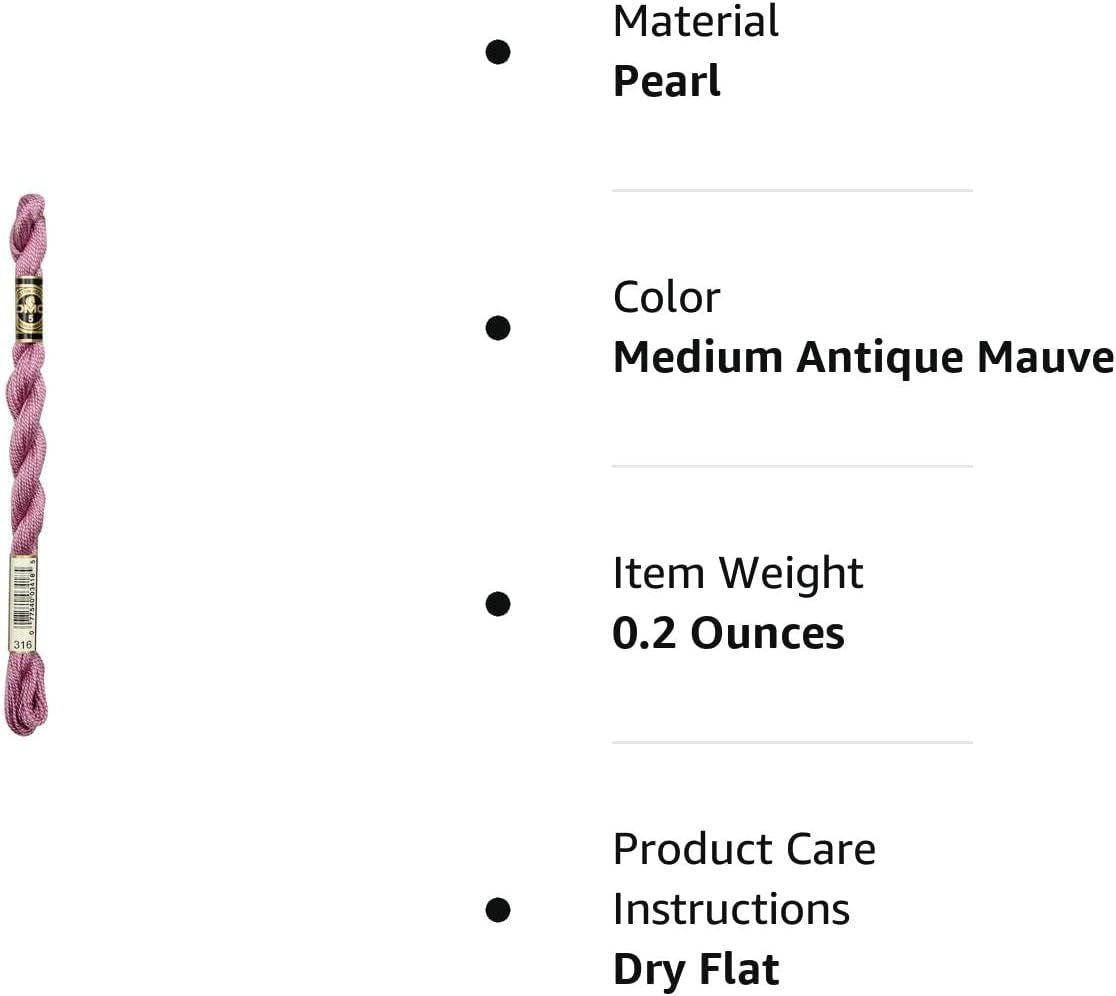
Task: Select the Pearl material value
Action: 666,81
